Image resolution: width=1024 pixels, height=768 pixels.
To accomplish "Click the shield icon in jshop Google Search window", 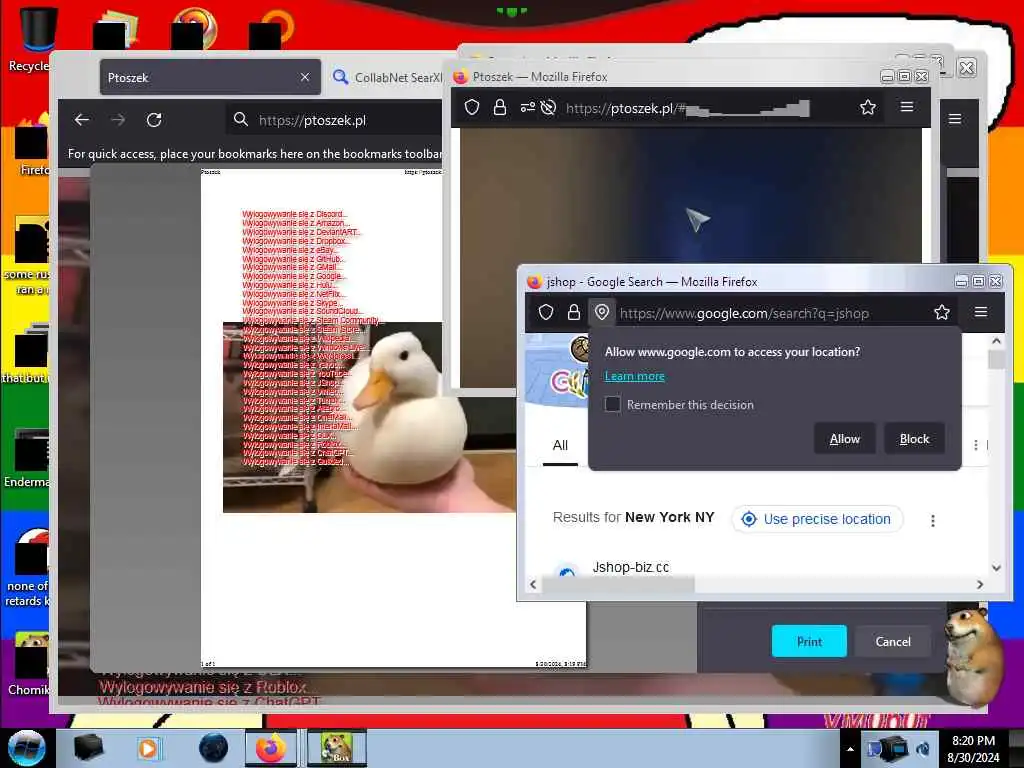I will click(546, 312).
